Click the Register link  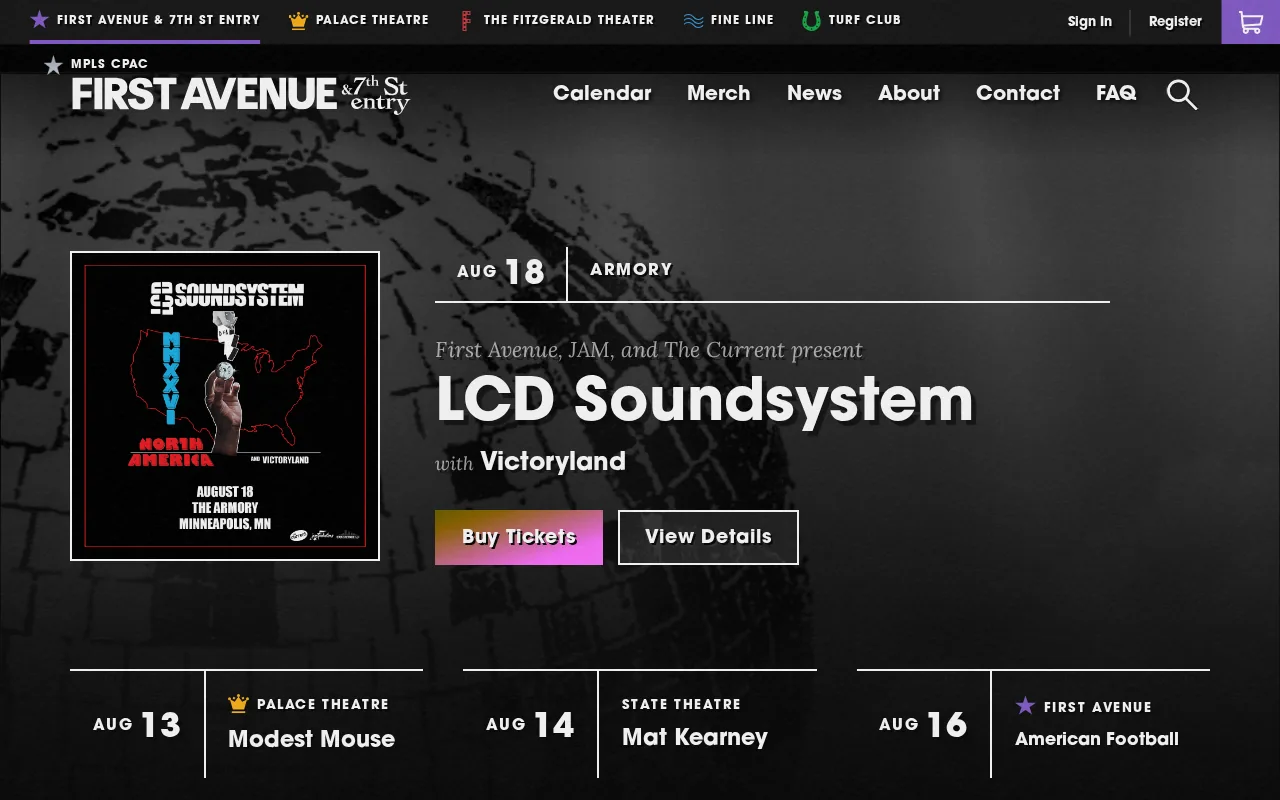(x=1175, y=21)
